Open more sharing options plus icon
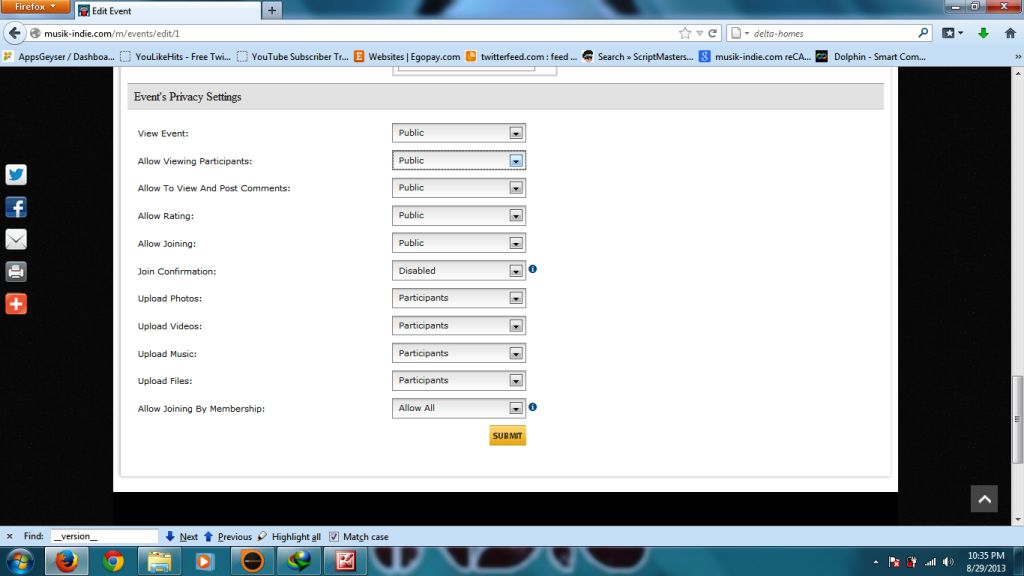The width and height of the screenshot is (1024, 576). [x=16, y=304]
